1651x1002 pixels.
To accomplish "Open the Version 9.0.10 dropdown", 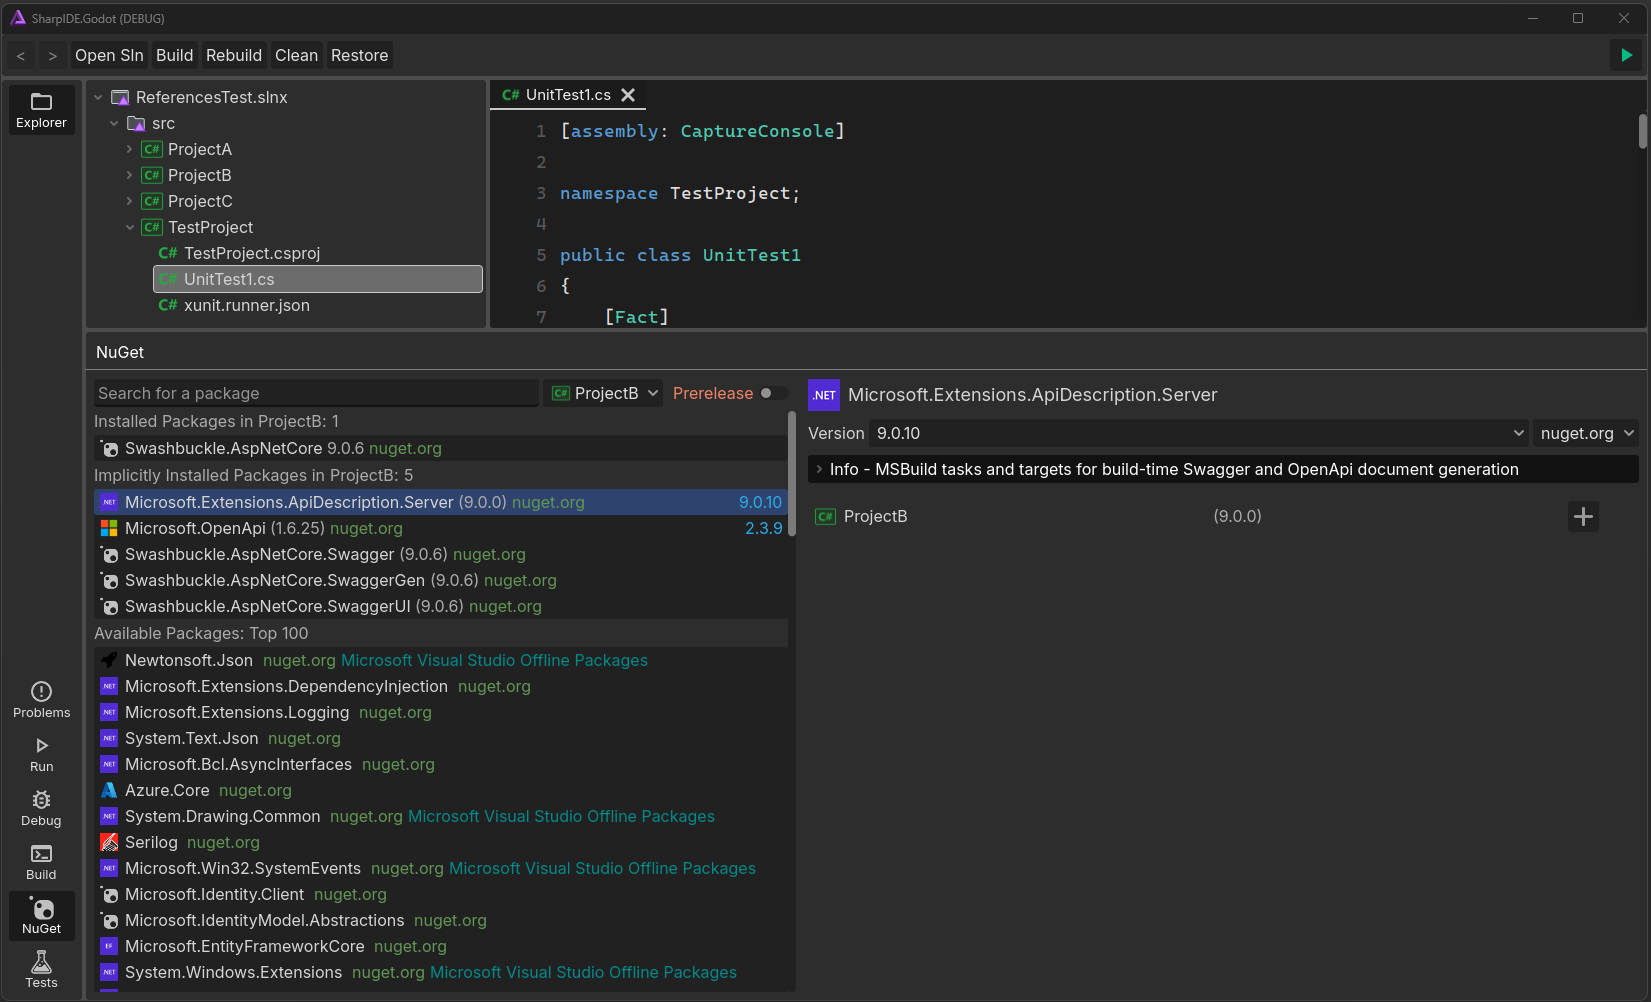I will pyautogui.click(x=1199, y=433).
